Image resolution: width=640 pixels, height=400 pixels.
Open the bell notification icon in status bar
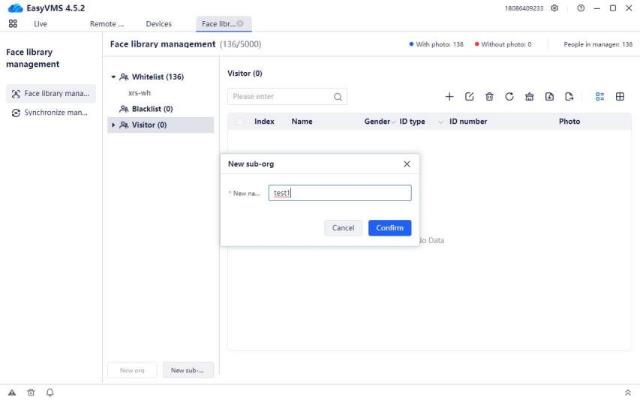pos(50,392)
